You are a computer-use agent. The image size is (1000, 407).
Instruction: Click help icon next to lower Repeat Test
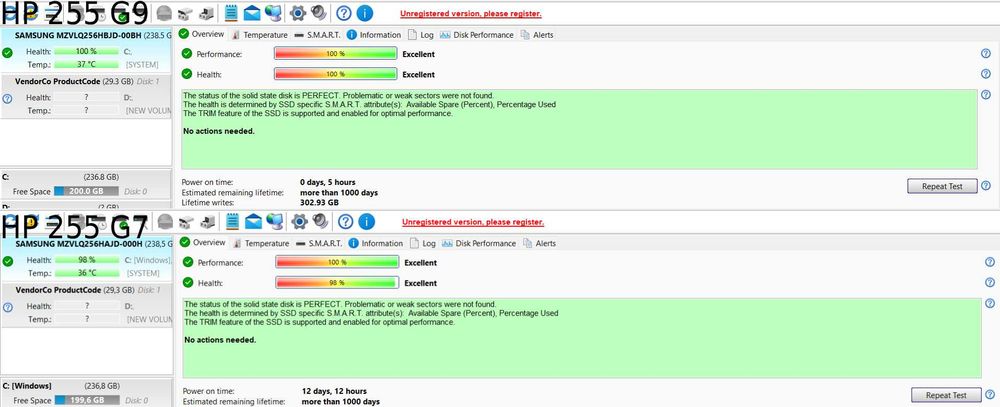990,395
